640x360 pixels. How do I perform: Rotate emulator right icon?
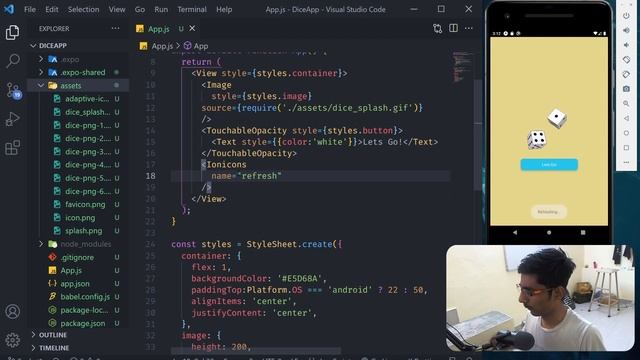[x=626, y=75]
